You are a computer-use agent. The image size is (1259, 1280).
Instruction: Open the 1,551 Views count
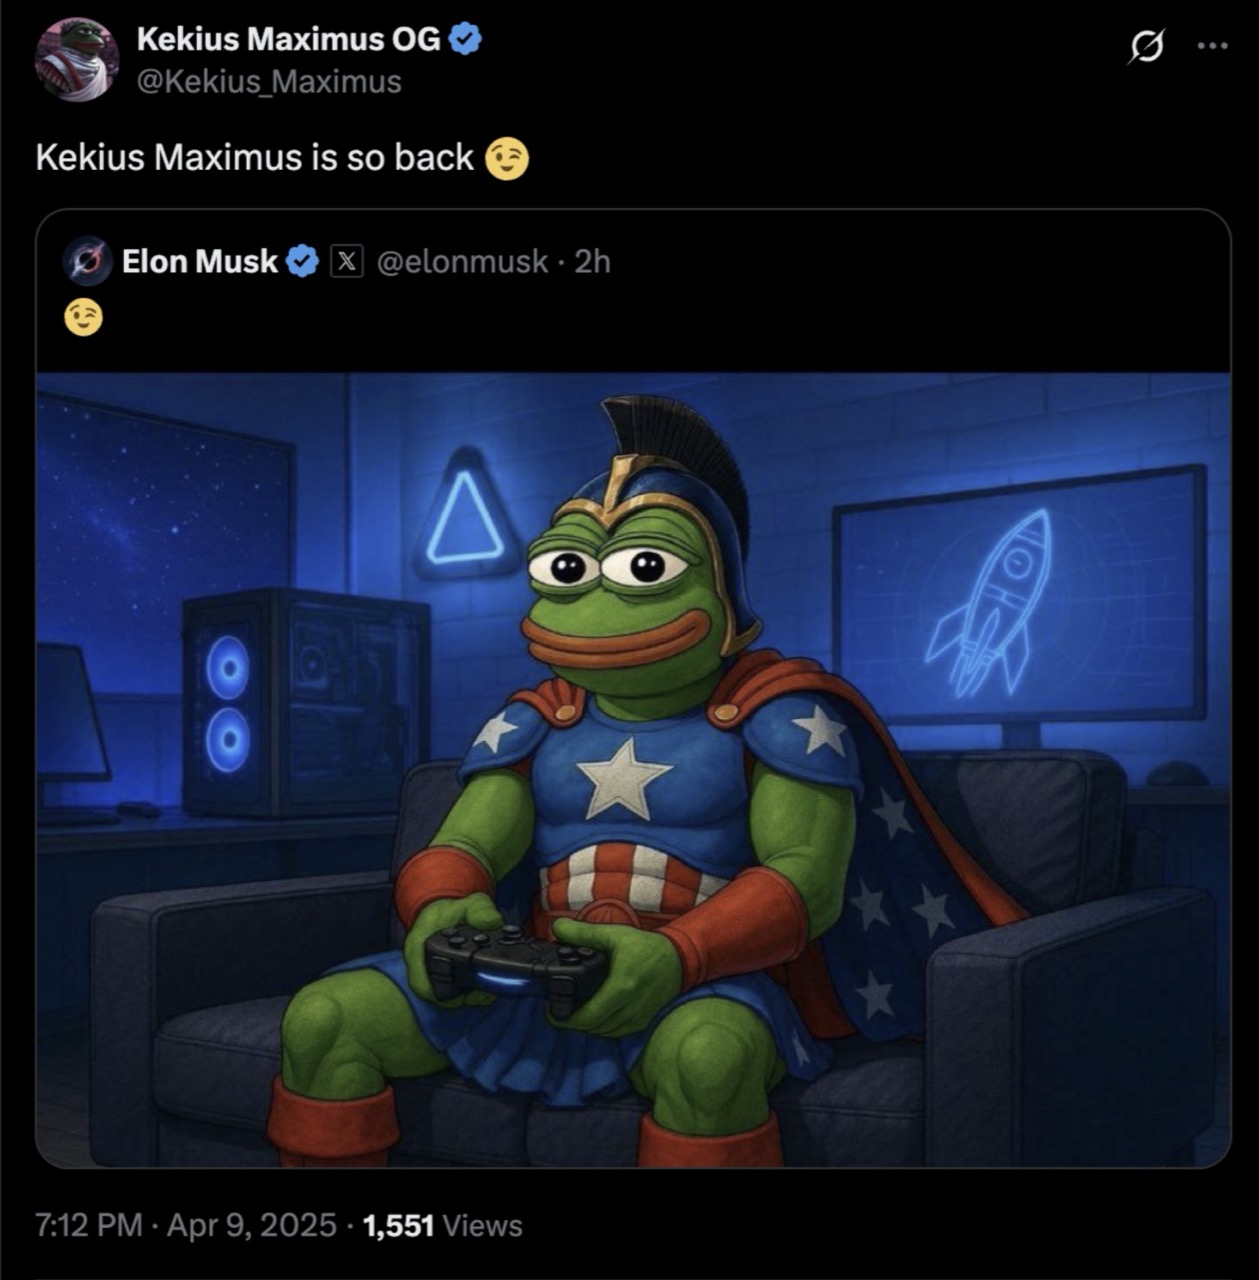442,1226
